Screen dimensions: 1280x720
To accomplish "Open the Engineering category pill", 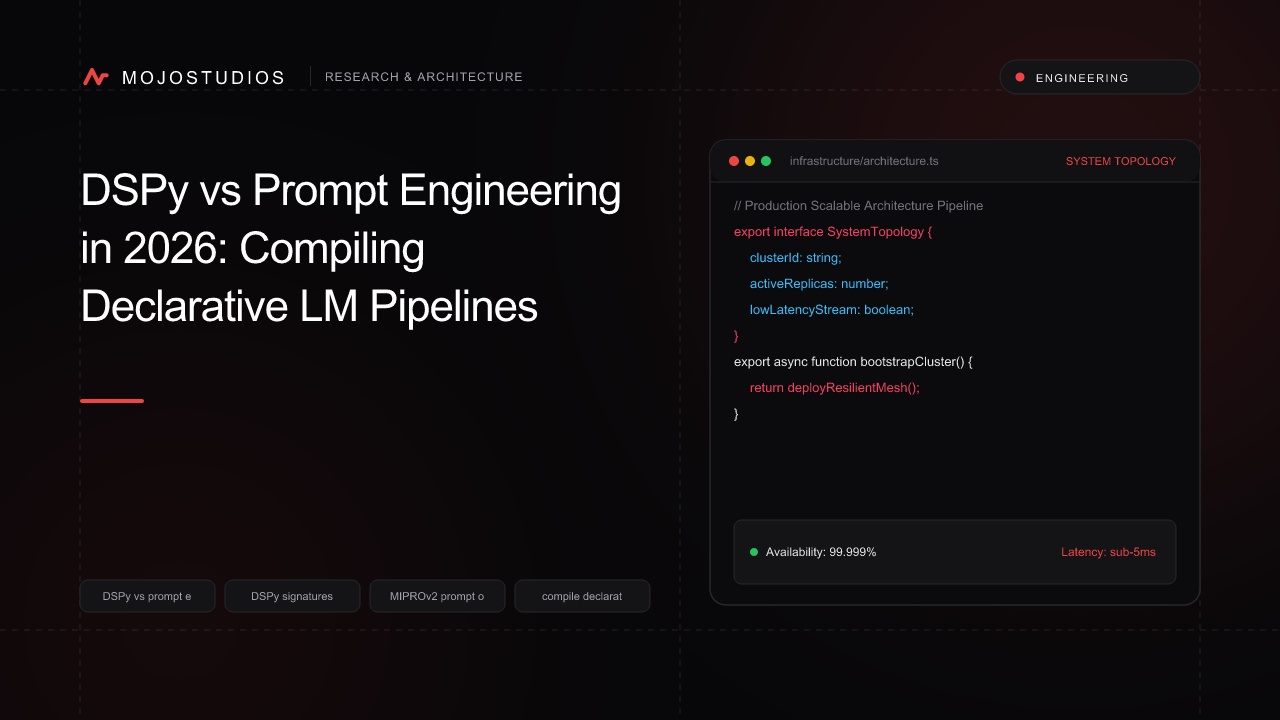I will (1100, 77).
